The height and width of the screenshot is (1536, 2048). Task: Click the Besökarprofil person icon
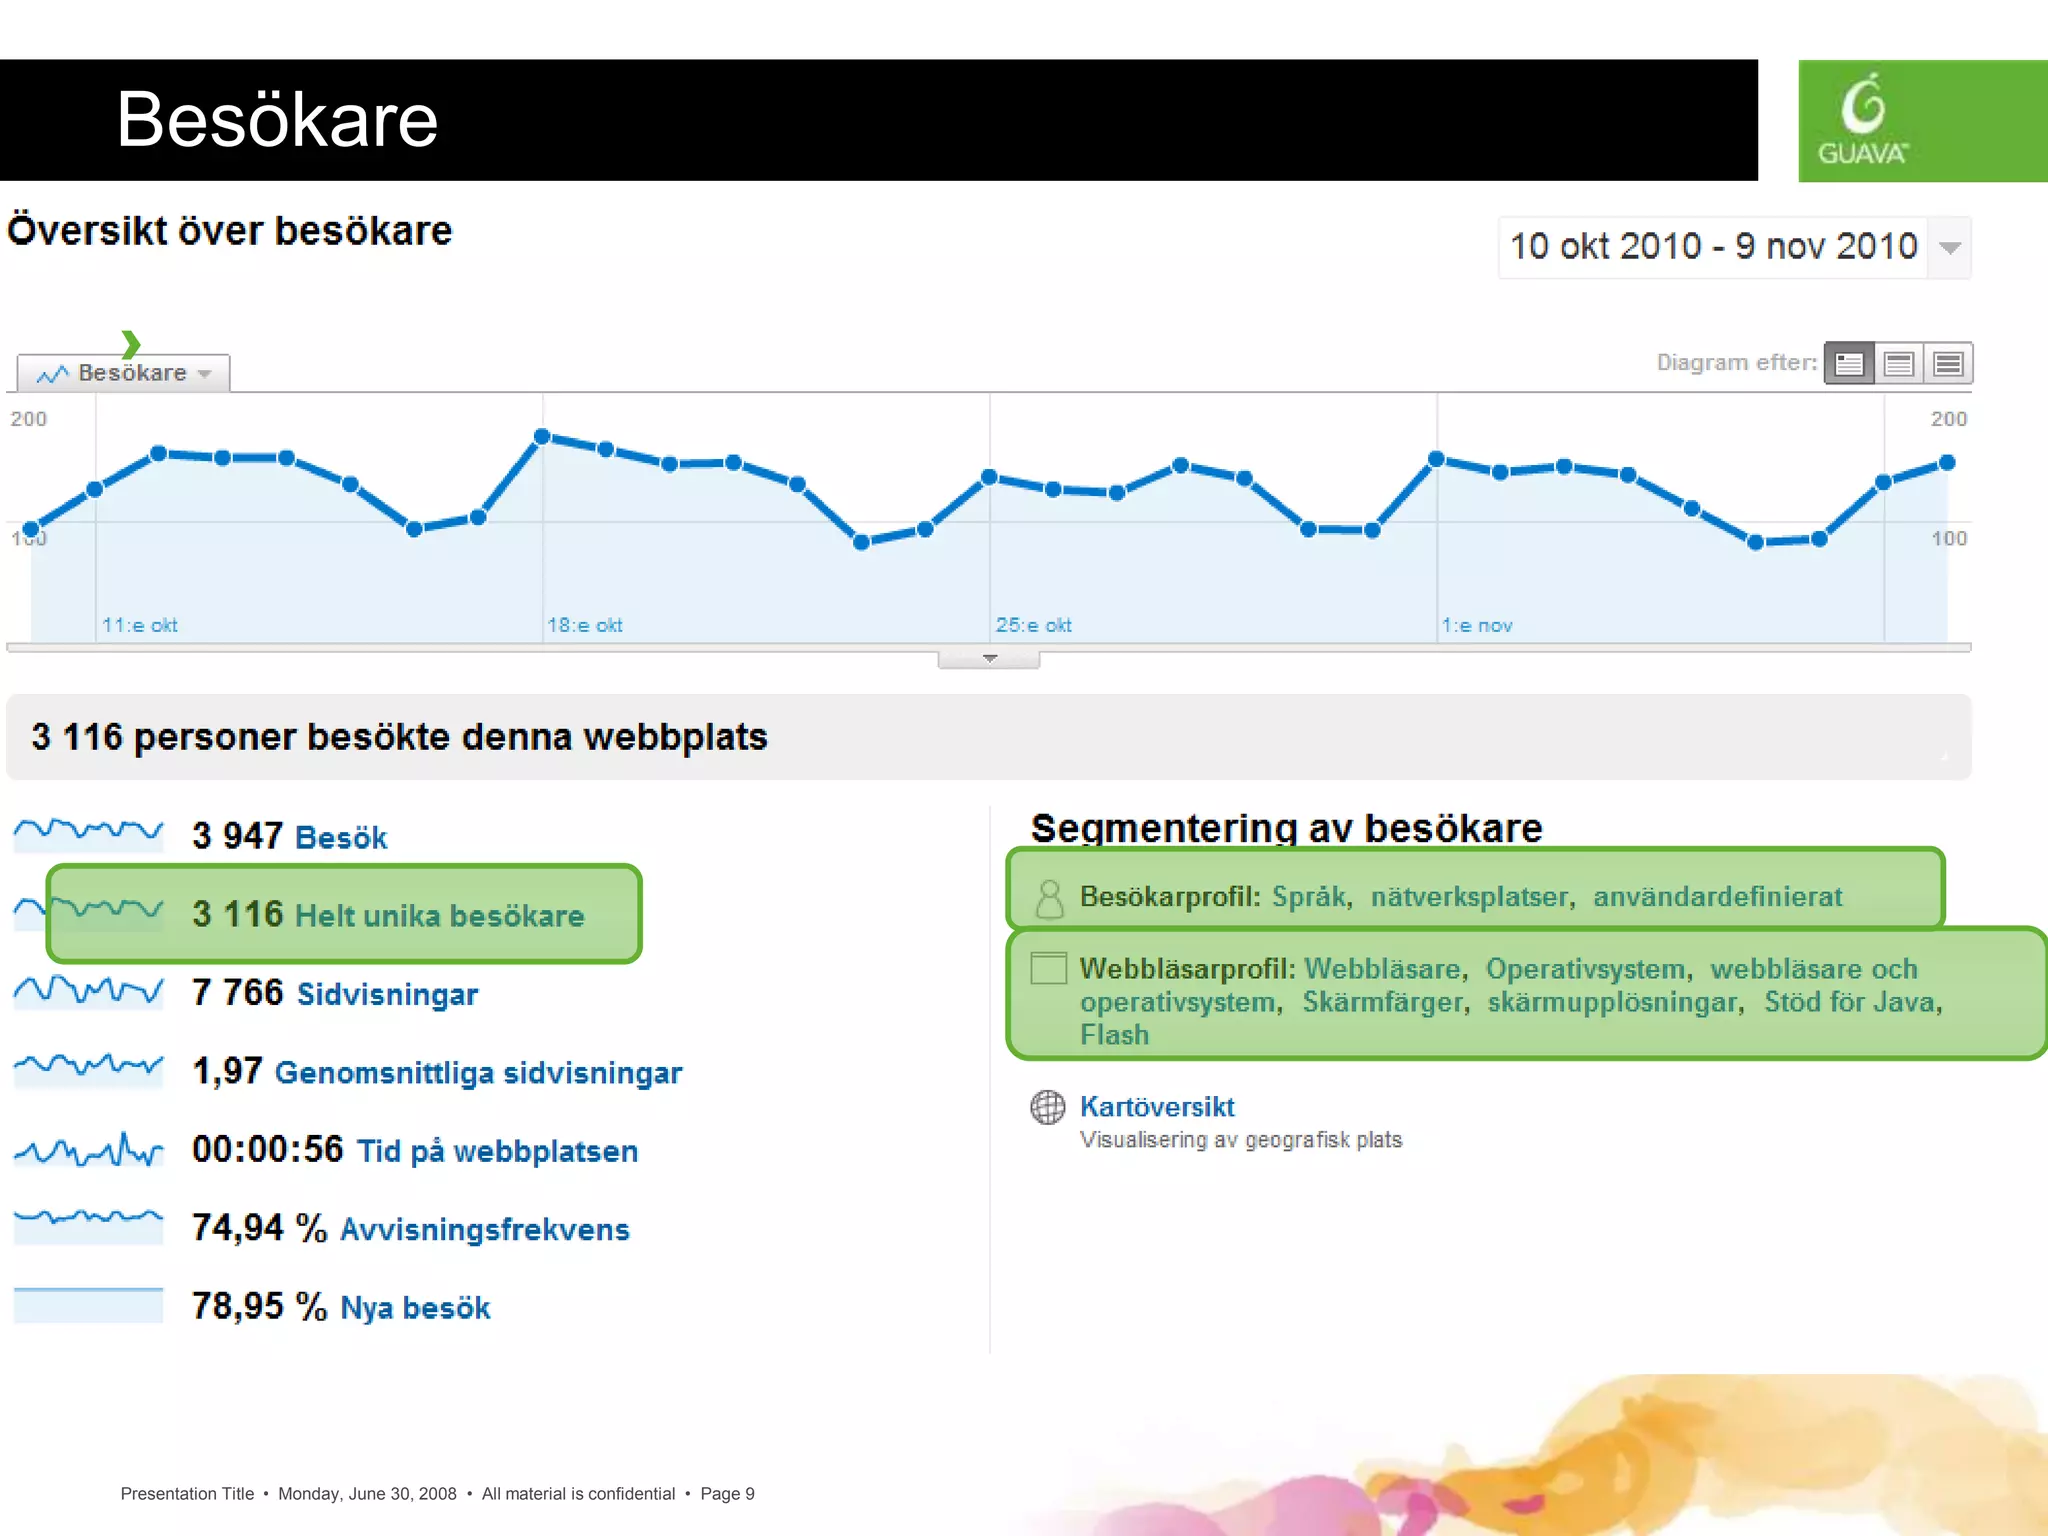[1049, 897]
